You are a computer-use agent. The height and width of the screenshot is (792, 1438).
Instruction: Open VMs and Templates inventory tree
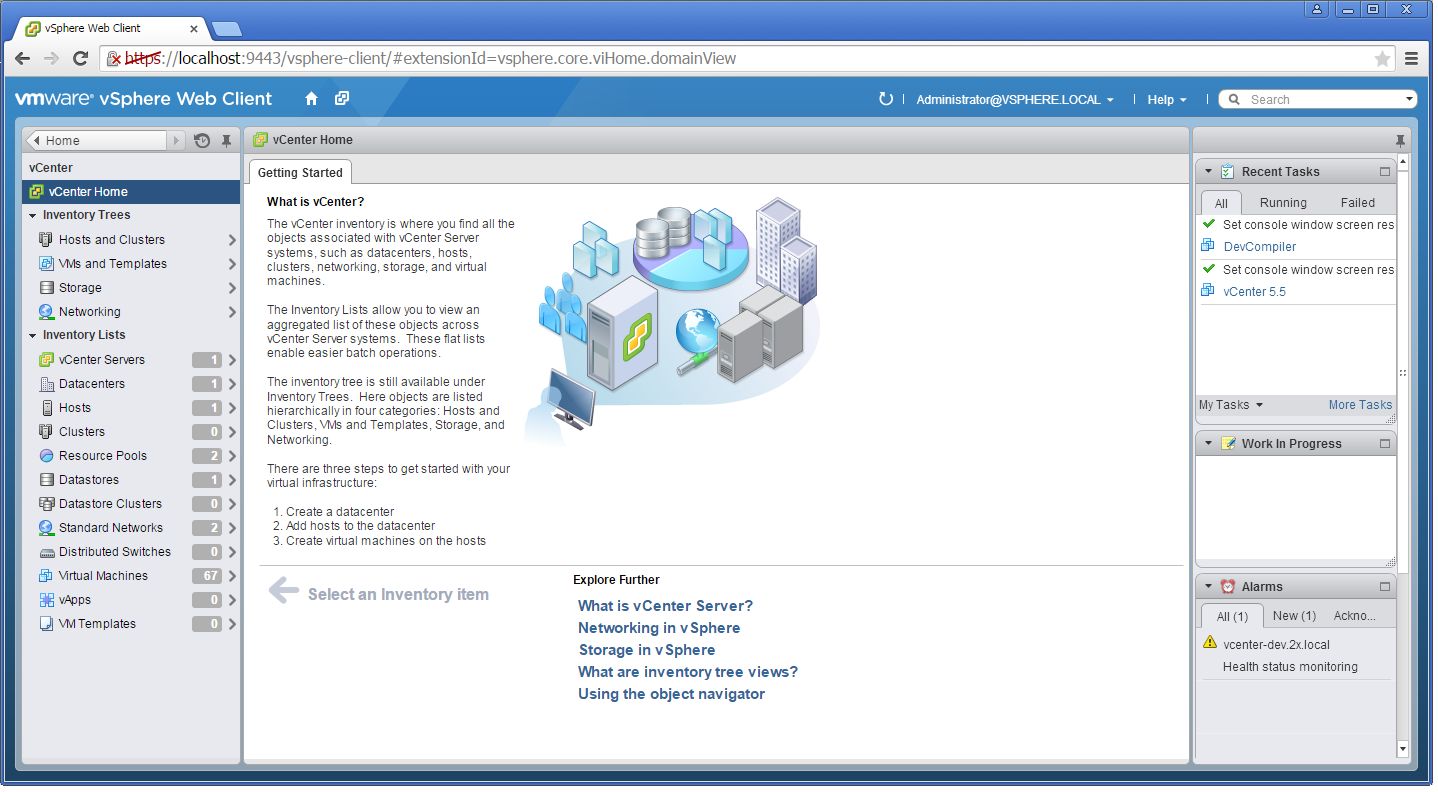coord(131,264)
